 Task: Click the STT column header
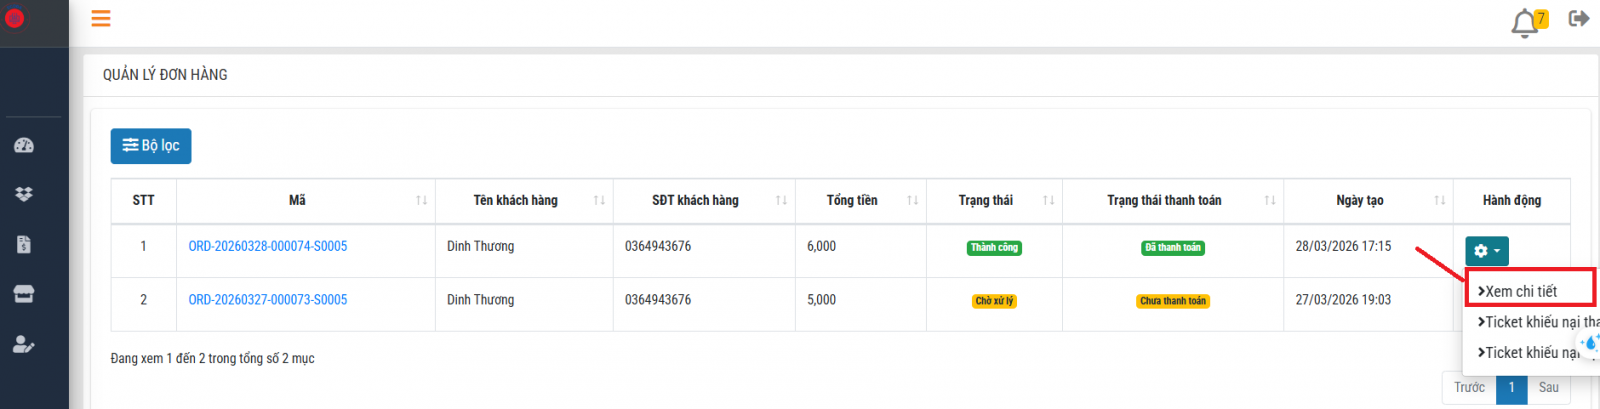click(143, 200)
